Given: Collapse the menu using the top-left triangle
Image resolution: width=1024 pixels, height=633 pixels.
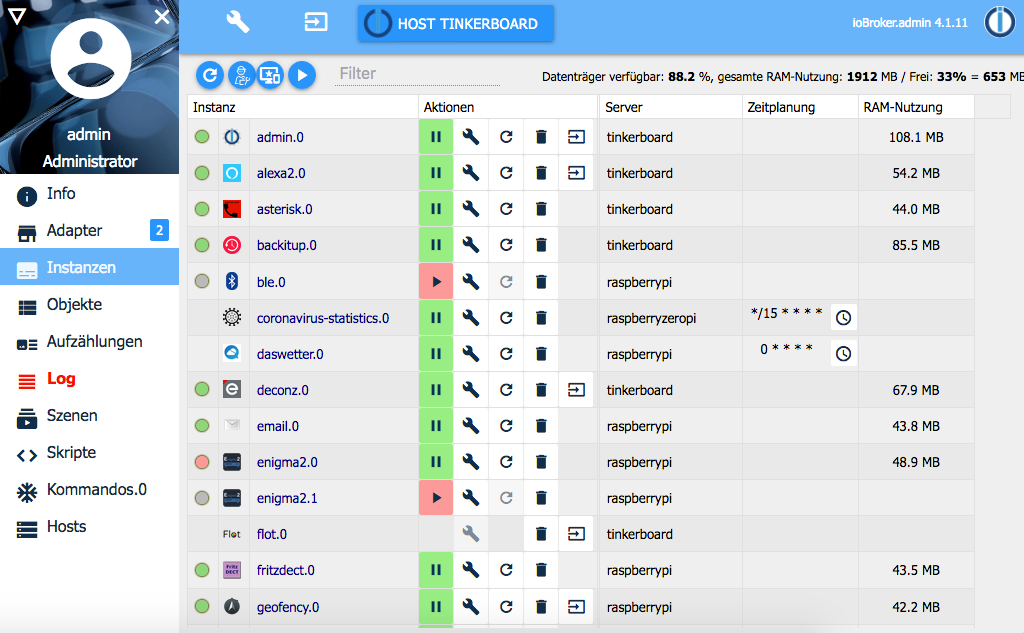Looking at the screenshot, I should coord(17,16).
